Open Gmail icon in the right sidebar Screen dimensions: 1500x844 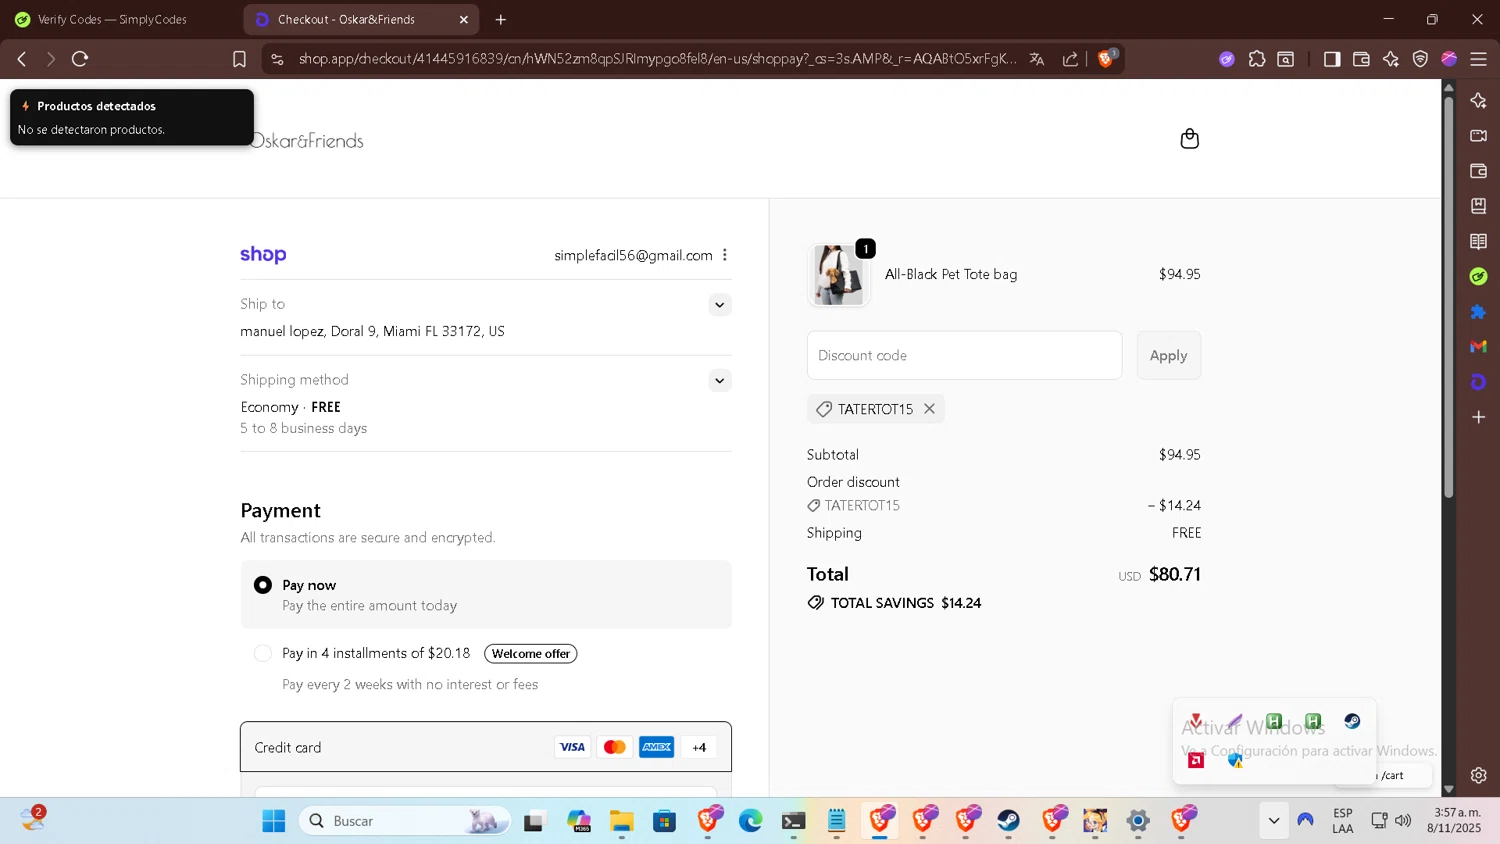click(1478, 346)
